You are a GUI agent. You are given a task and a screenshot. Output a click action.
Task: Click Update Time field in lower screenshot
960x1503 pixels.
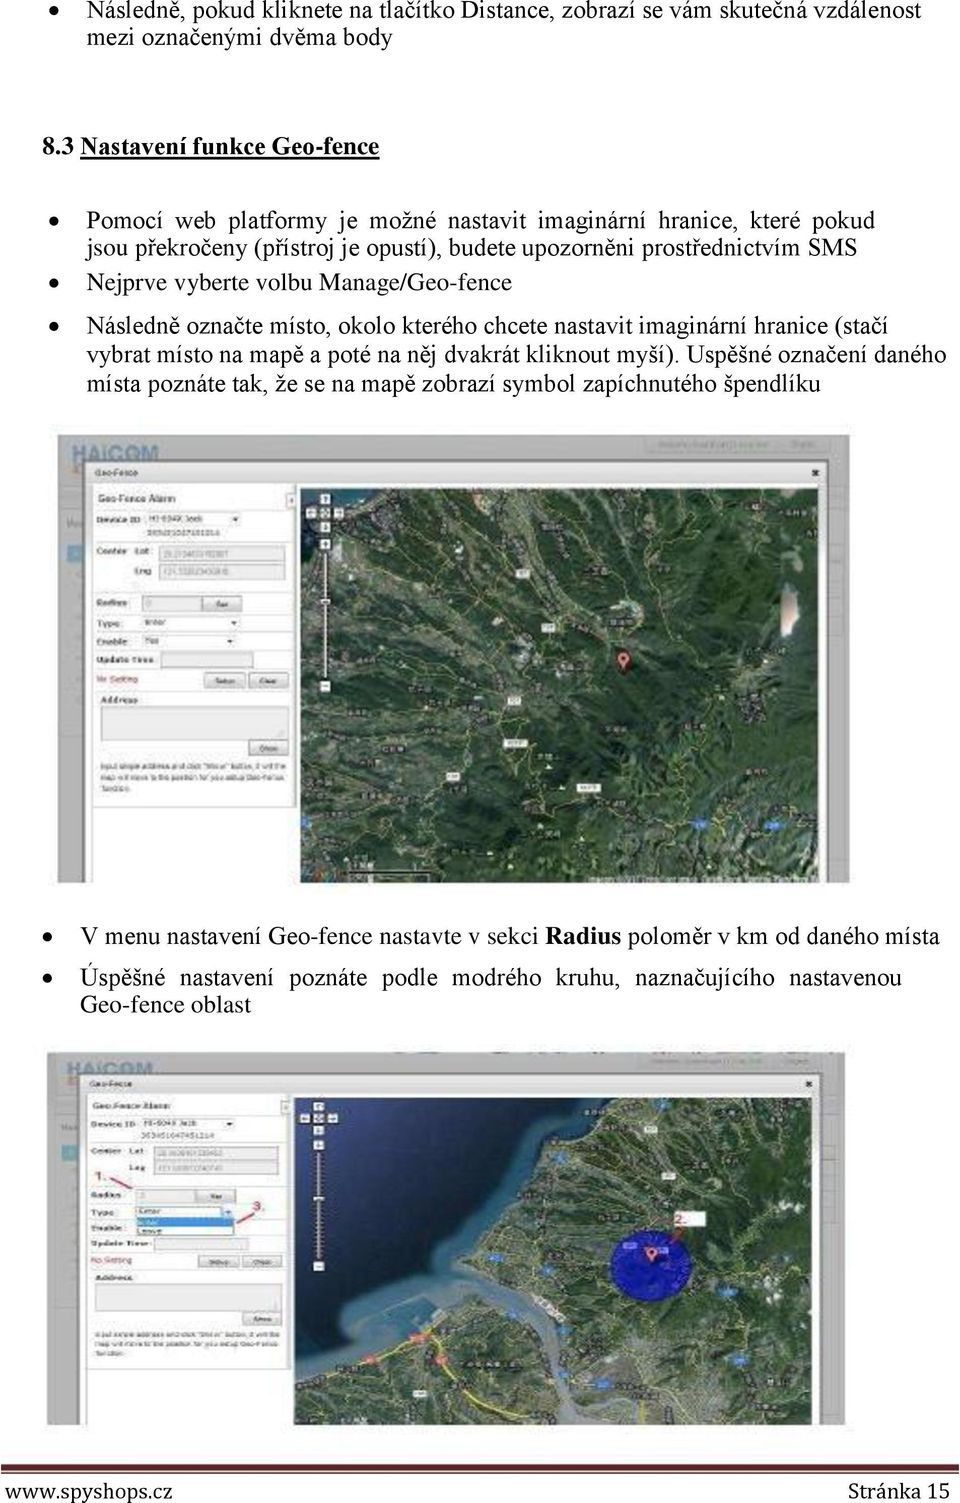pos(201,1244)
